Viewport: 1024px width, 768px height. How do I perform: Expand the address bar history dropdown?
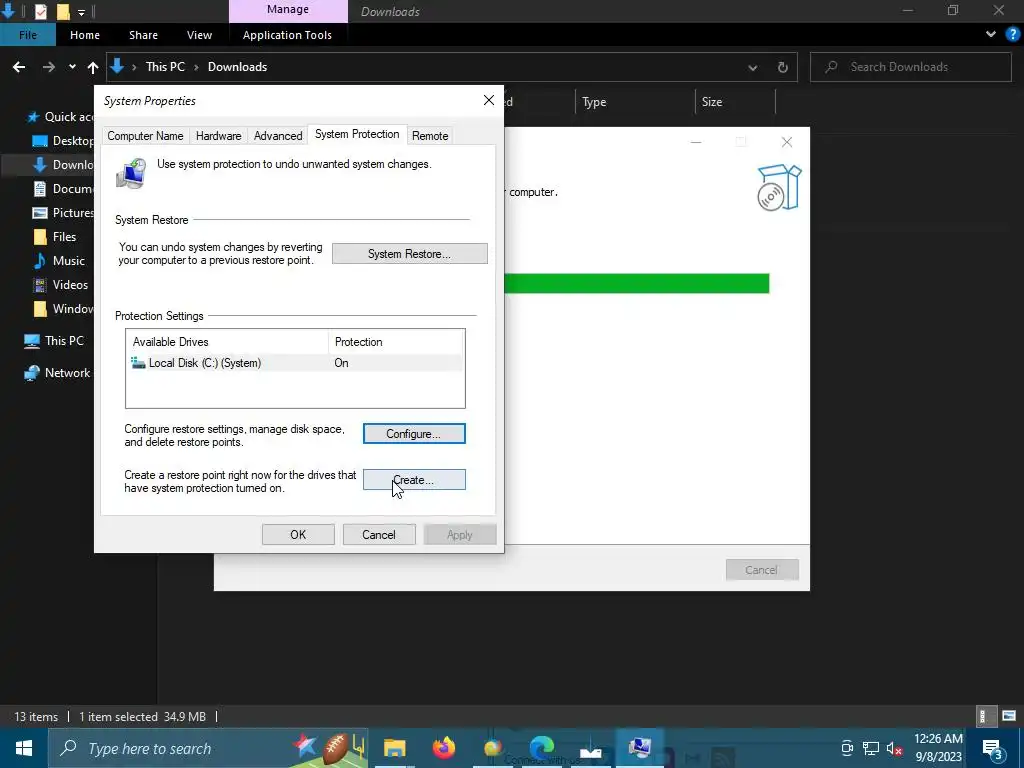point(752,67)
